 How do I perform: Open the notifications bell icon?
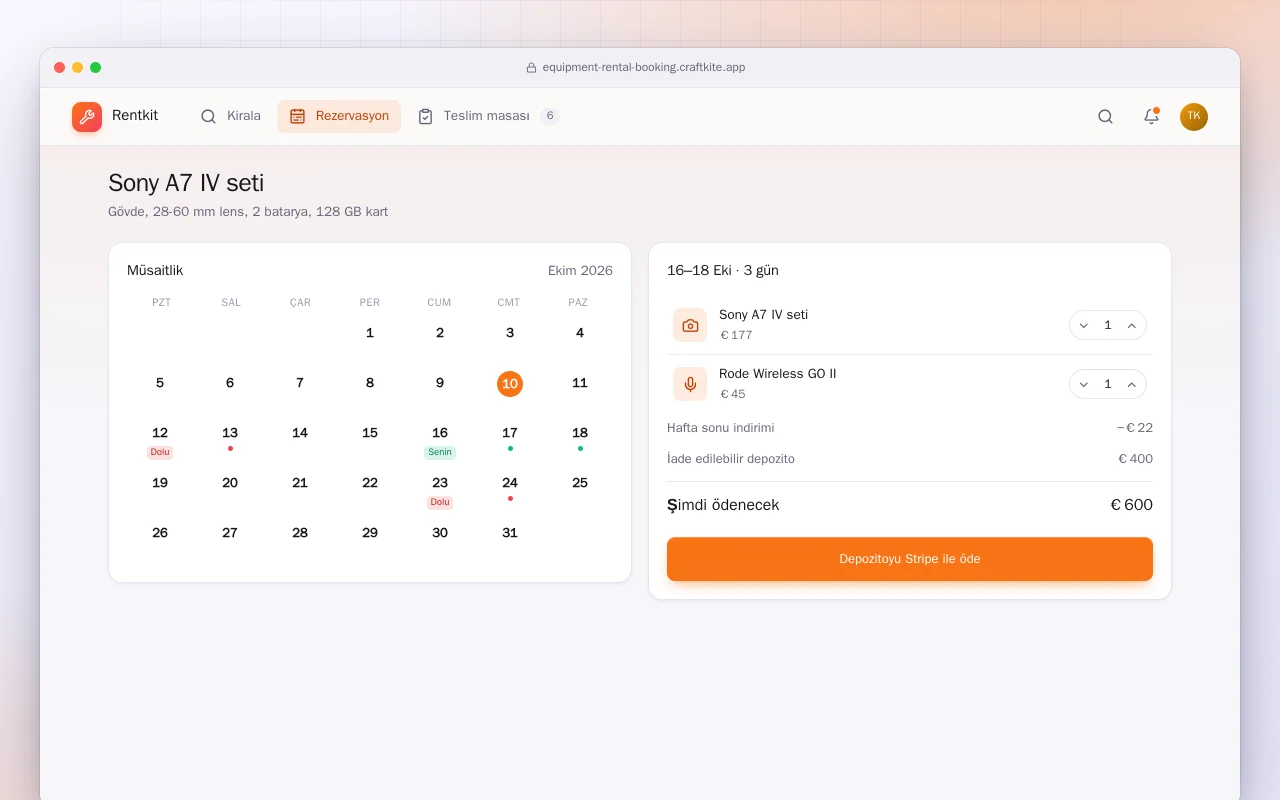tap(1151, 117)
